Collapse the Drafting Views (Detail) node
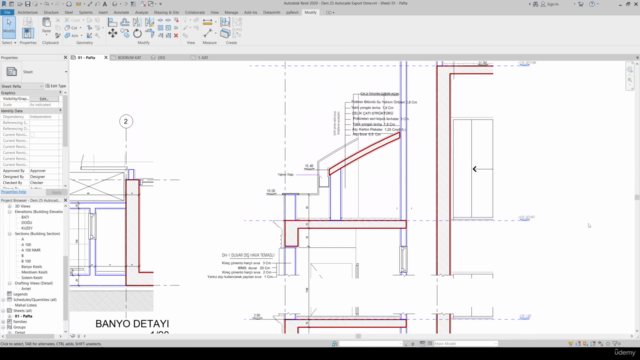Screen dimensions: 640x360 [x=10, y=283]
